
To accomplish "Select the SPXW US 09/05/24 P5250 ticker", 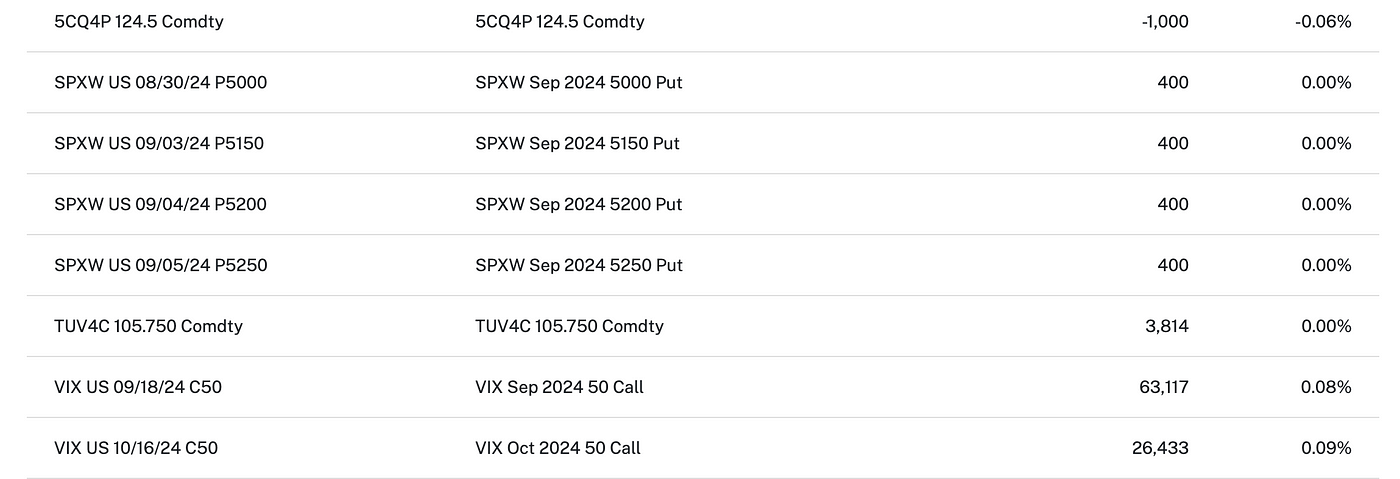I will click(x=161, y=265).
